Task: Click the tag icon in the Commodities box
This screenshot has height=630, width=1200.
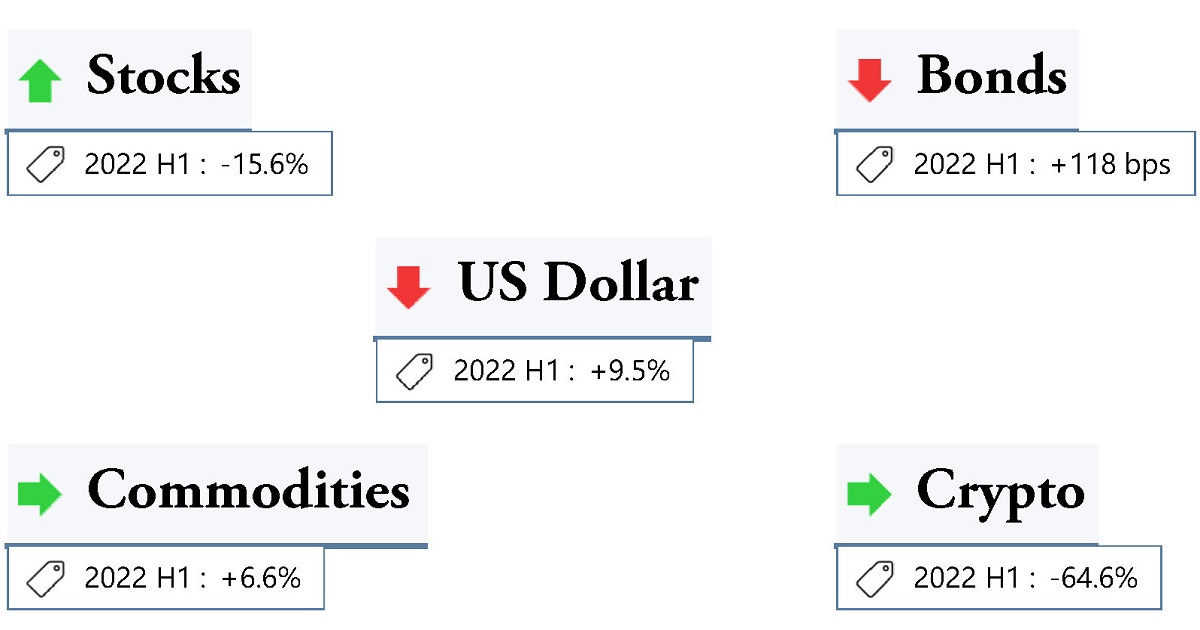Action: 45,578
